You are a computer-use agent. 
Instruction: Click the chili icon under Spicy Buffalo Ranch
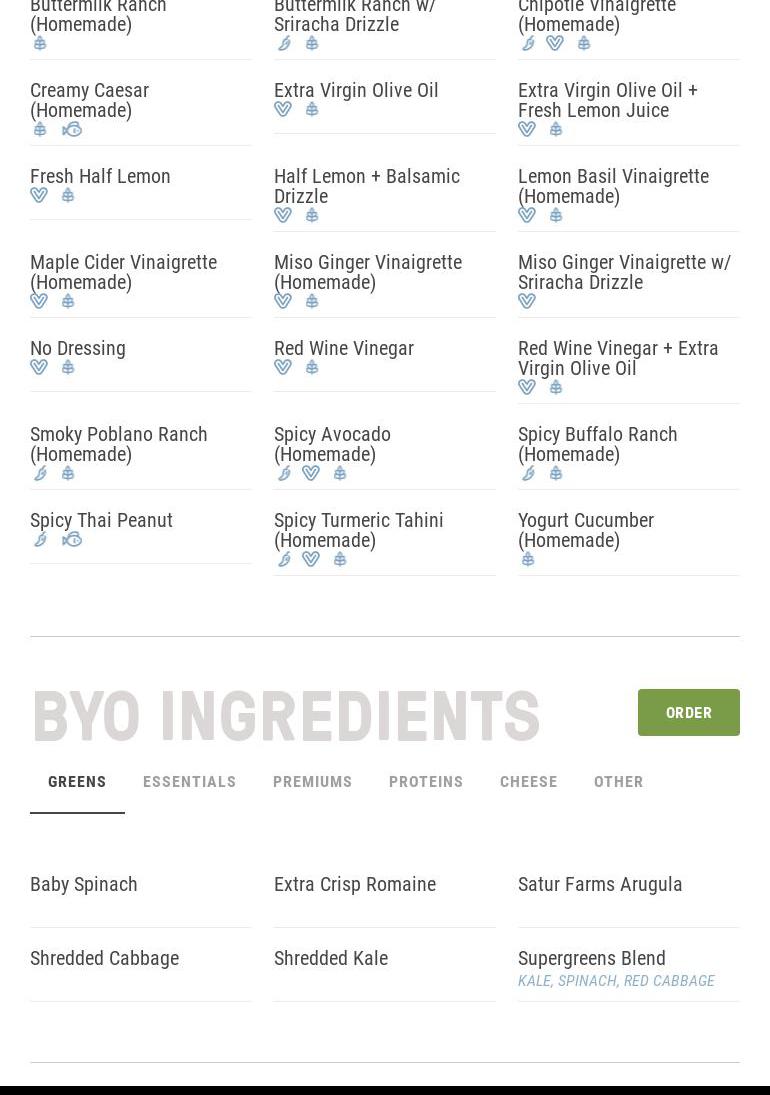coord(528,474)
